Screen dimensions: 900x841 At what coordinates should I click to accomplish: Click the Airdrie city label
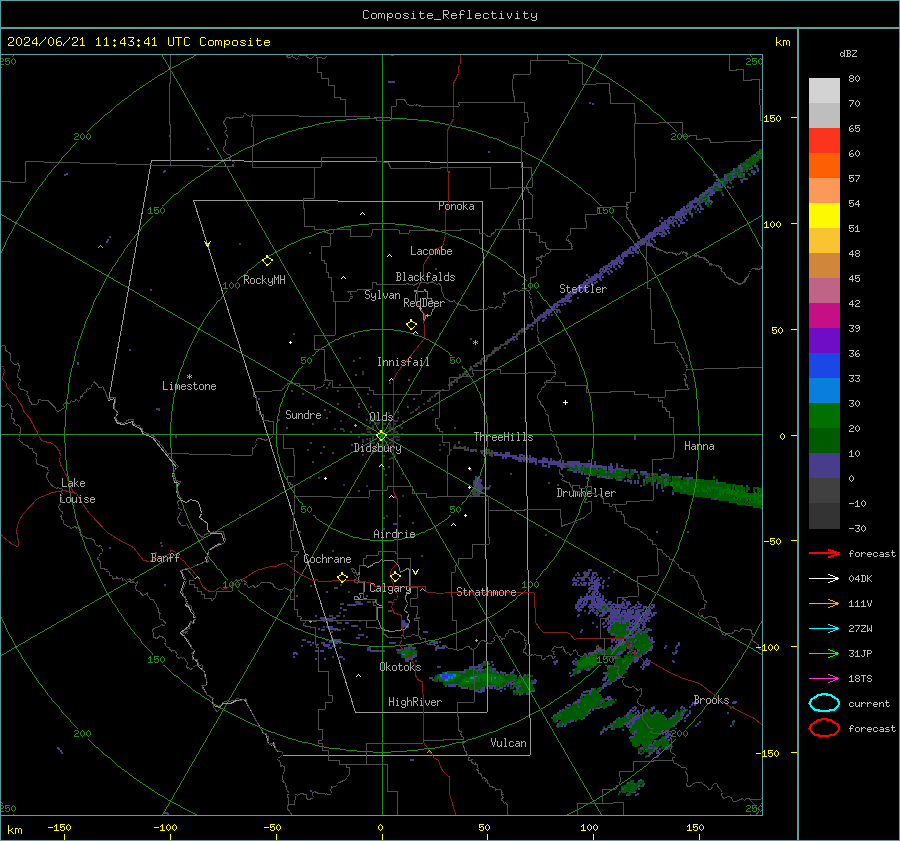coord(394,534)
